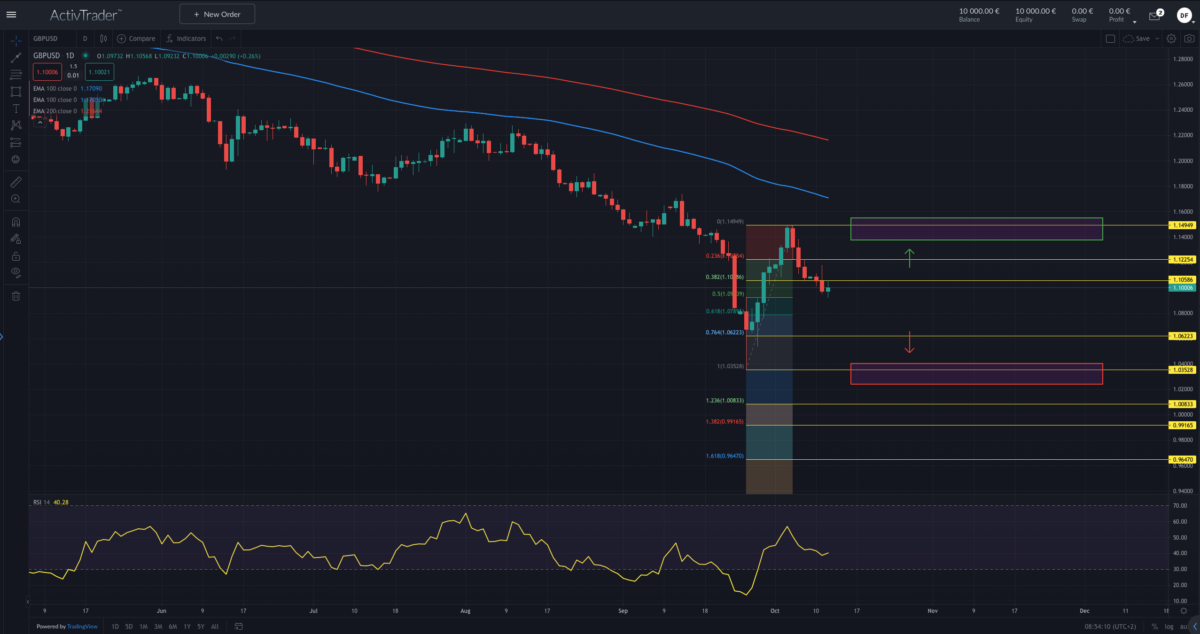Select the crosshair cursor tool
Viewport: 1200px width, 634px height.
(15, 40)
